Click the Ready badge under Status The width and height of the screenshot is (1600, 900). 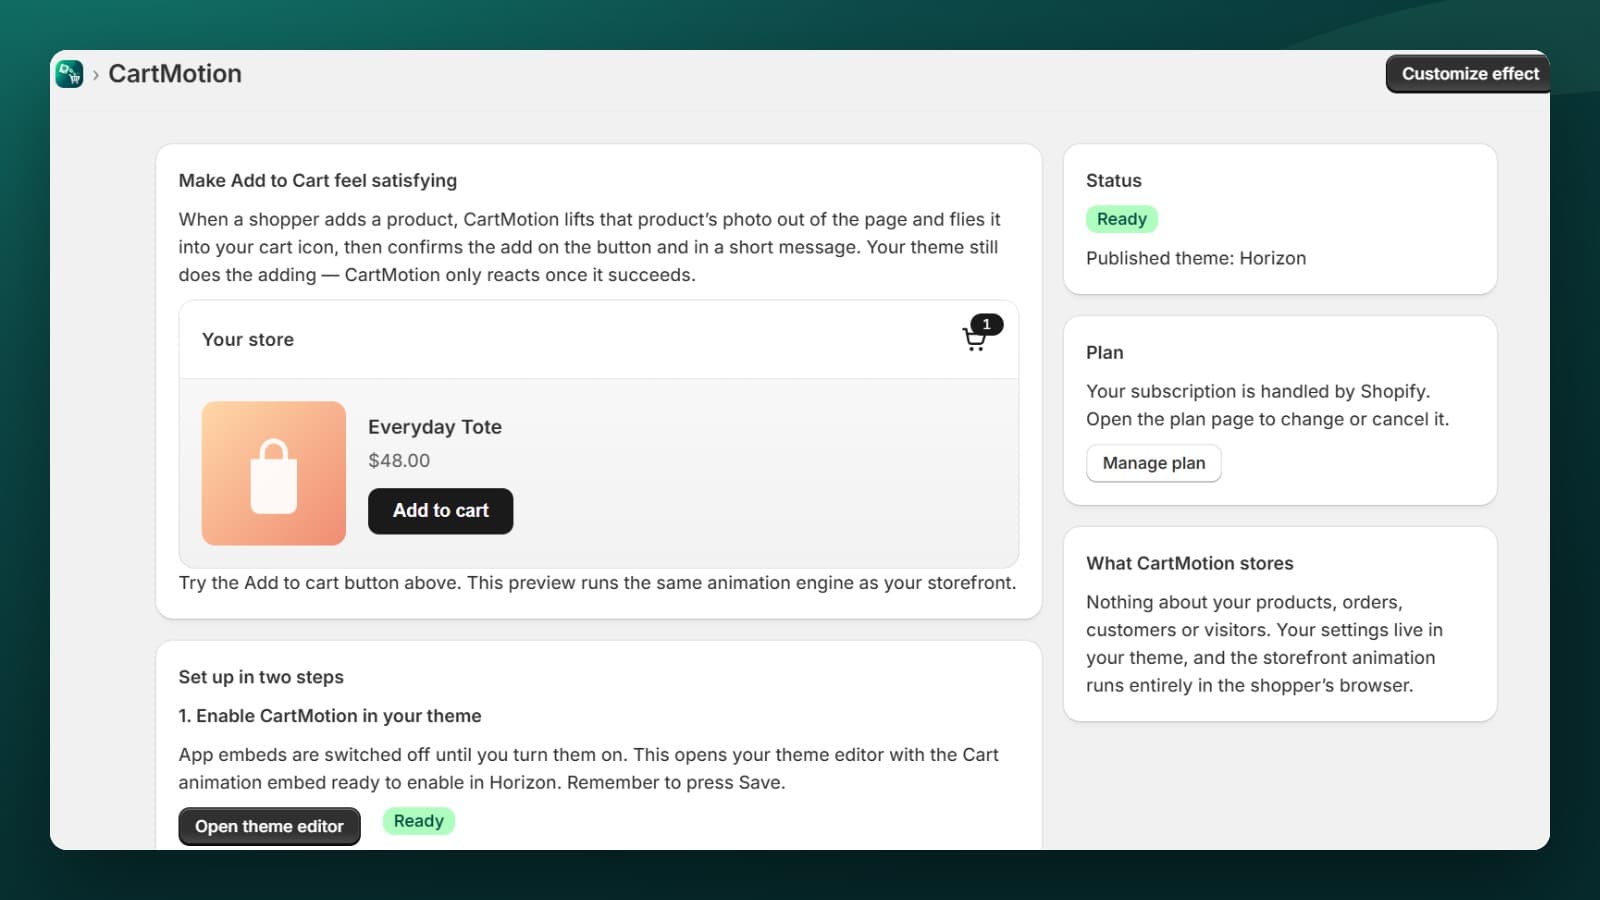click(1122, 219)
